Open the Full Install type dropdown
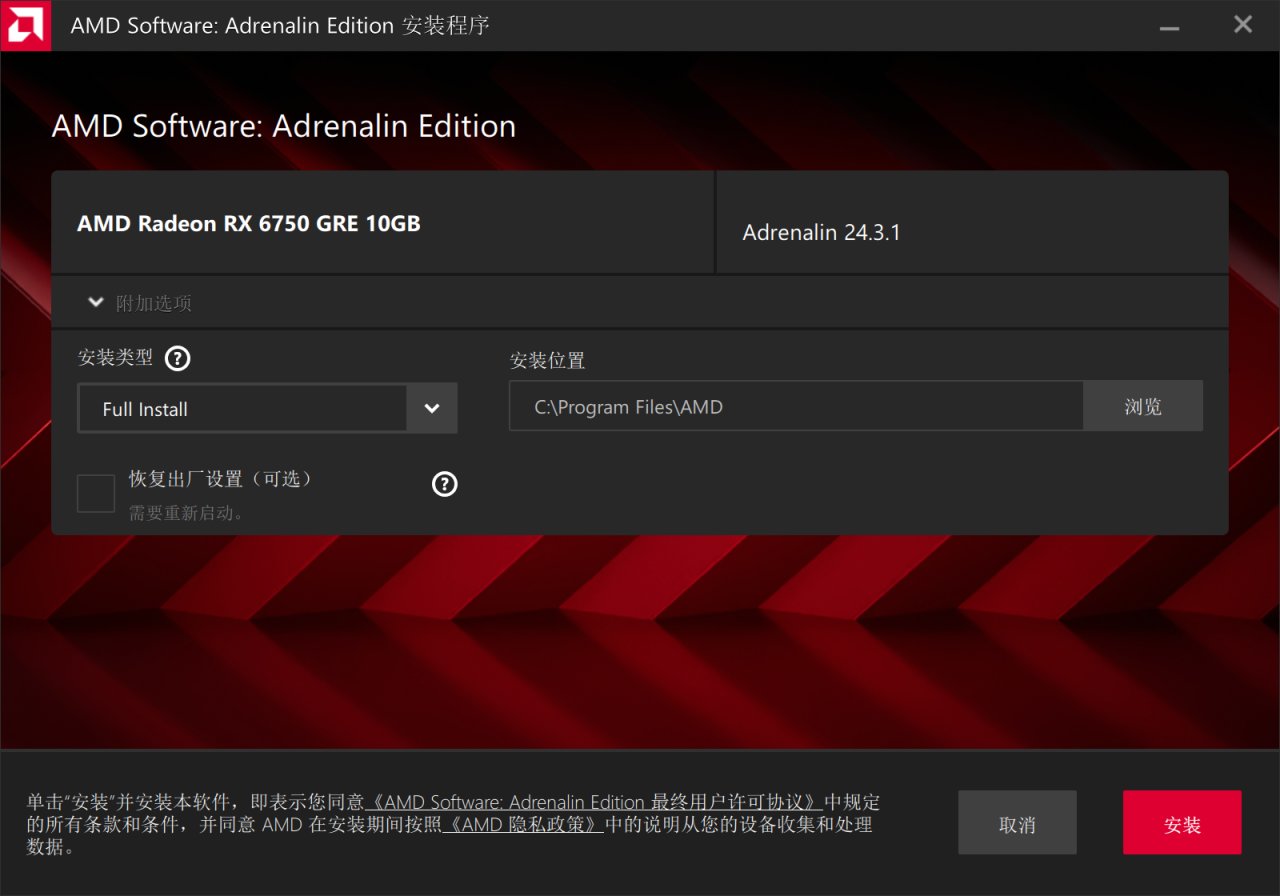The image size is (1280, 896). (267, 408)
